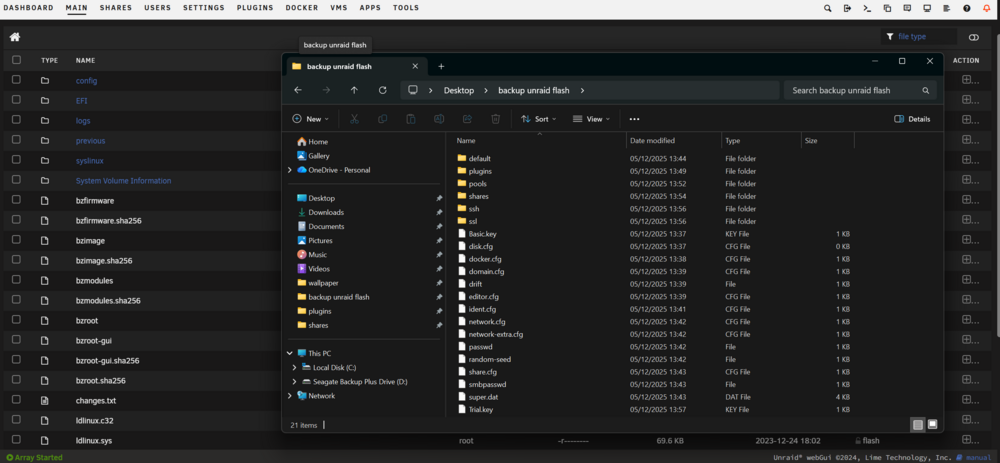
Task: Switch Explorer to details view icon
Action: tap(918, 424)
